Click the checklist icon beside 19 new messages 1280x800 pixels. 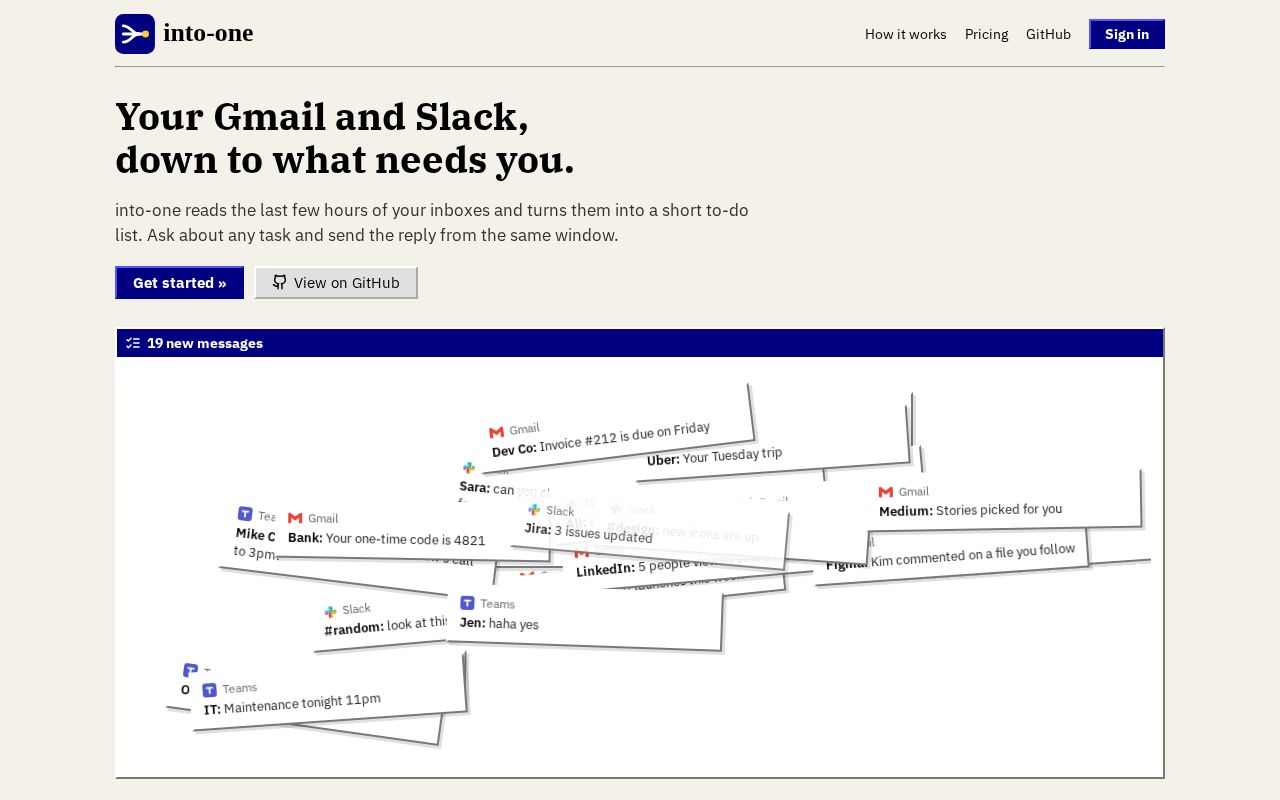pos(133,343)
